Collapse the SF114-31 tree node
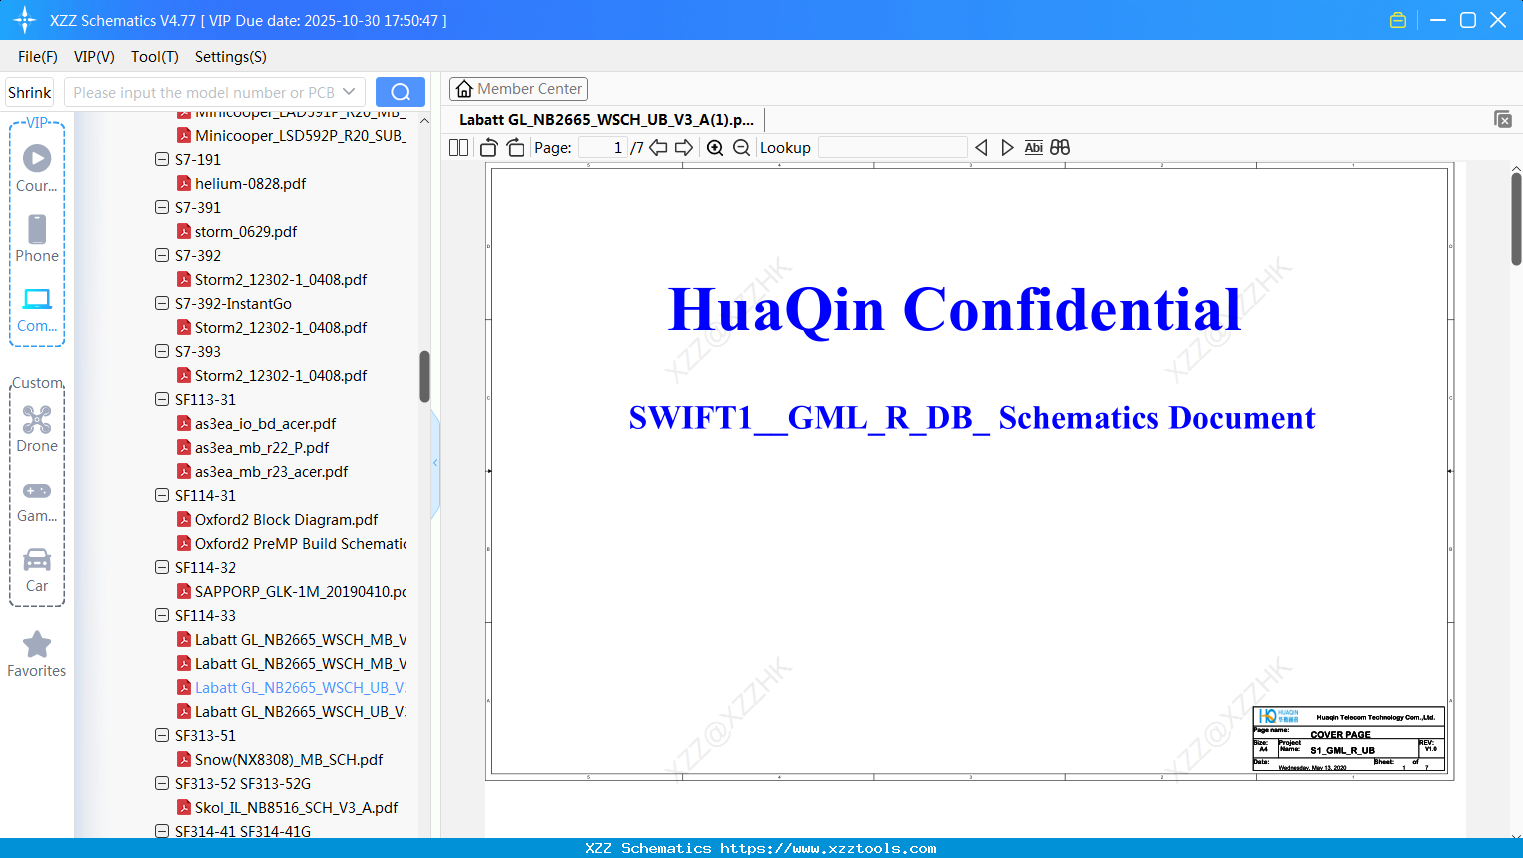The width and height of the screenshot is (1523, 858). (x=162, y=496)
